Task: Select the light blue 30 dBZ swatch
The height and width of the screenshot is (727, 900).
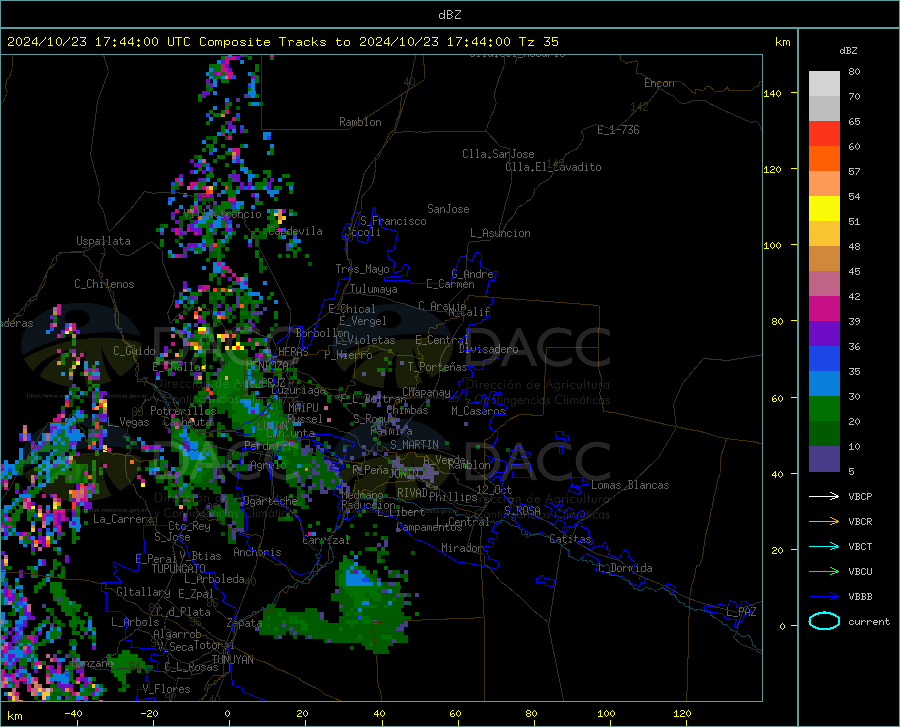Action: tap(824, 384)
